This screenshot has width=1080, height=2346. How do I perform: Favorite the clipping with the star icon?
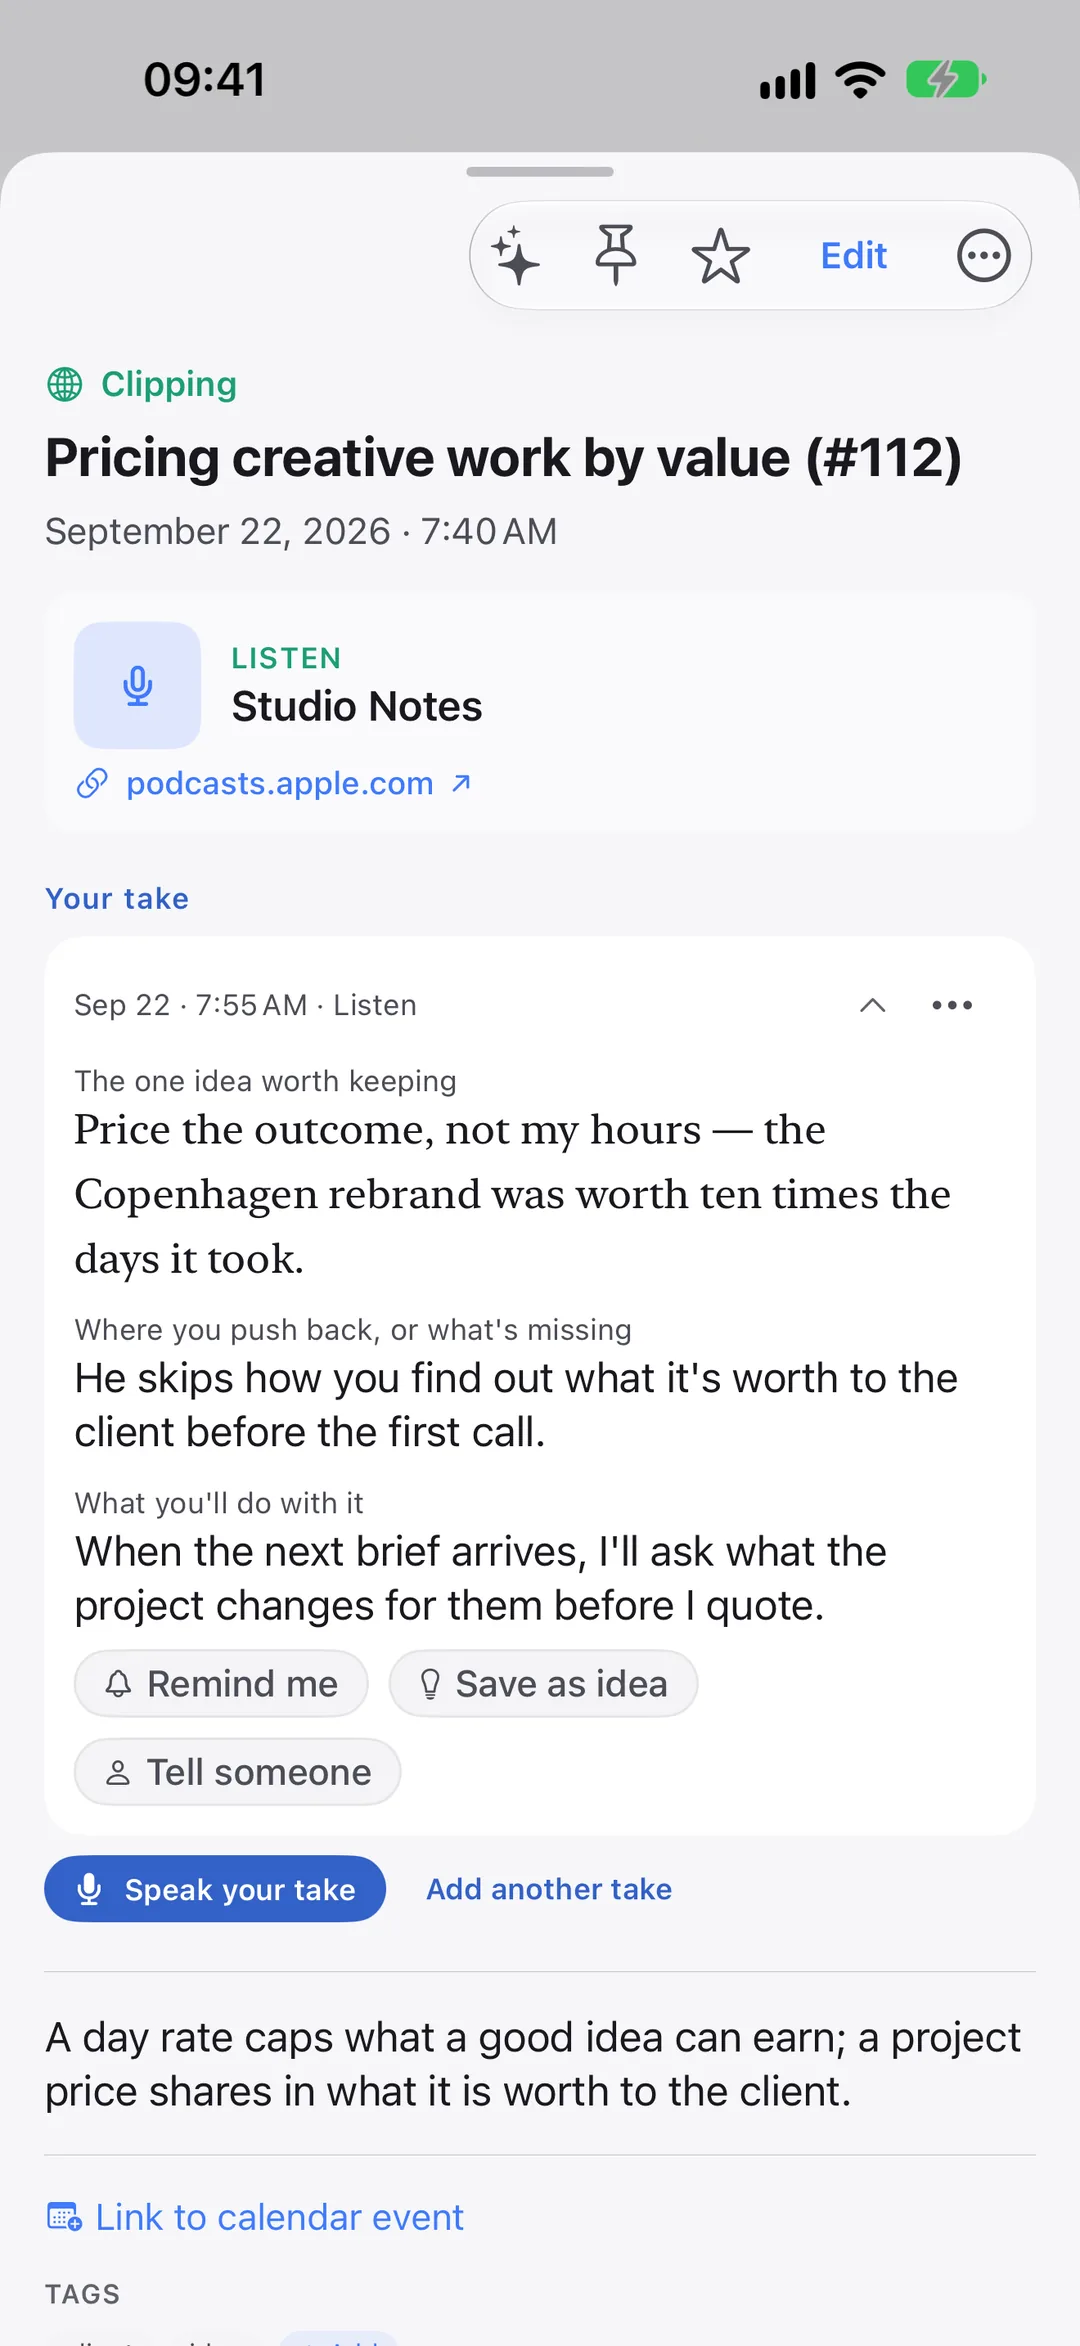click(720, 256)
